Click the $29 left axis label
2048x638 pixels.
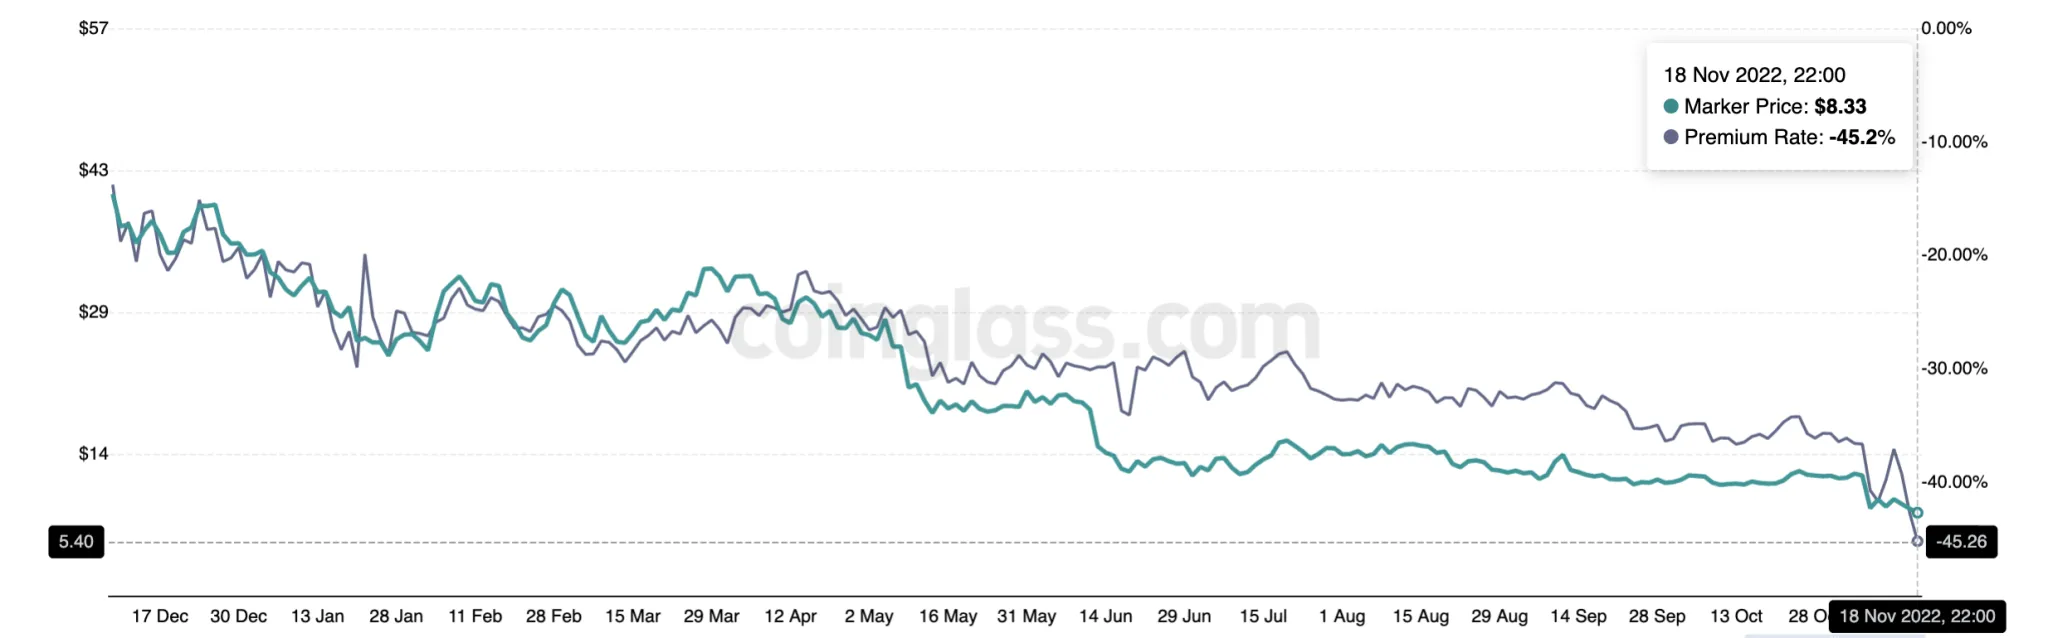coord(94,312)
